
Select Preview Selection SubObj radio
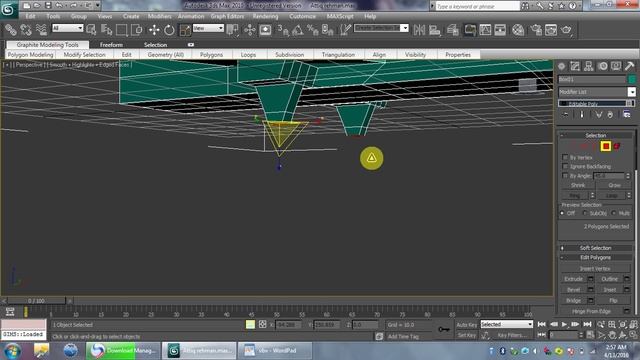[585, 213]
